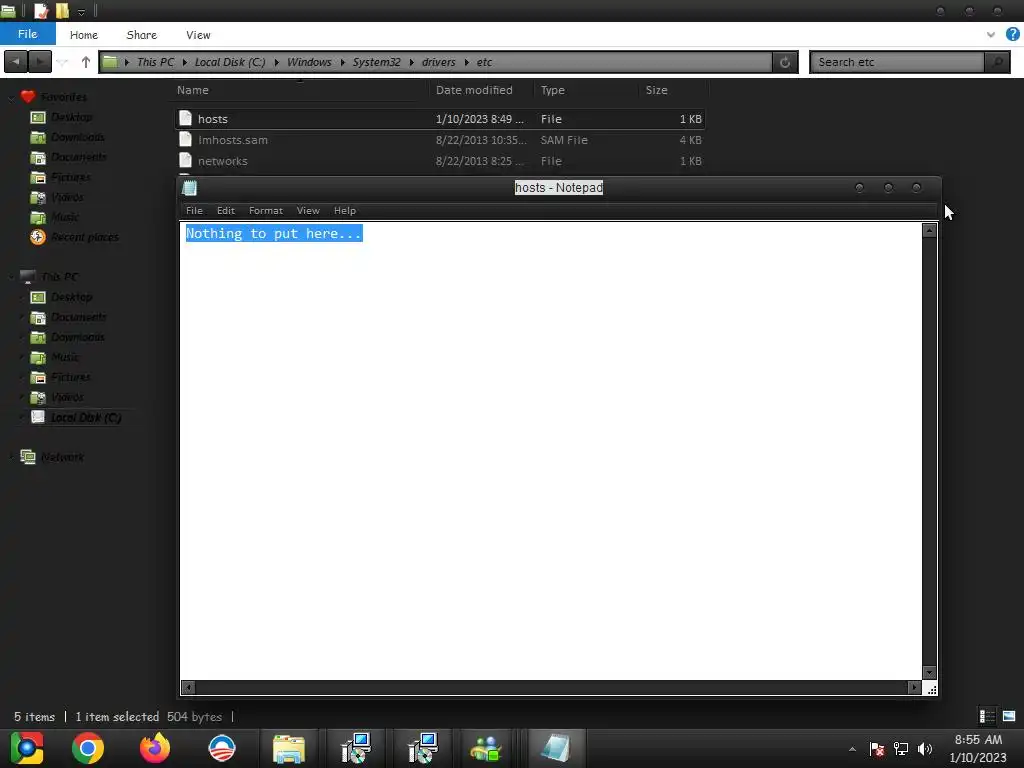
Task: Open the Notepad taskbar button
Action: (555, 748)
